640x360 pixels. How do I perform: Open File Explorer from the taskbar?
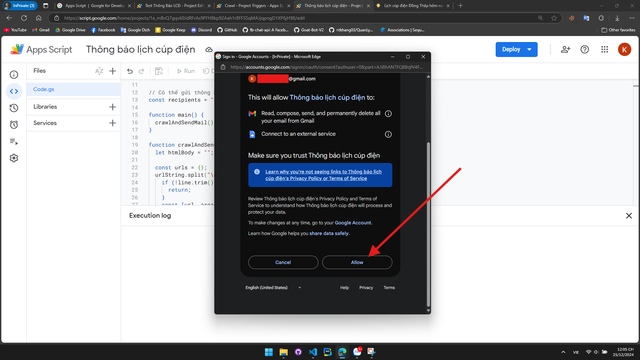[283, 352]
